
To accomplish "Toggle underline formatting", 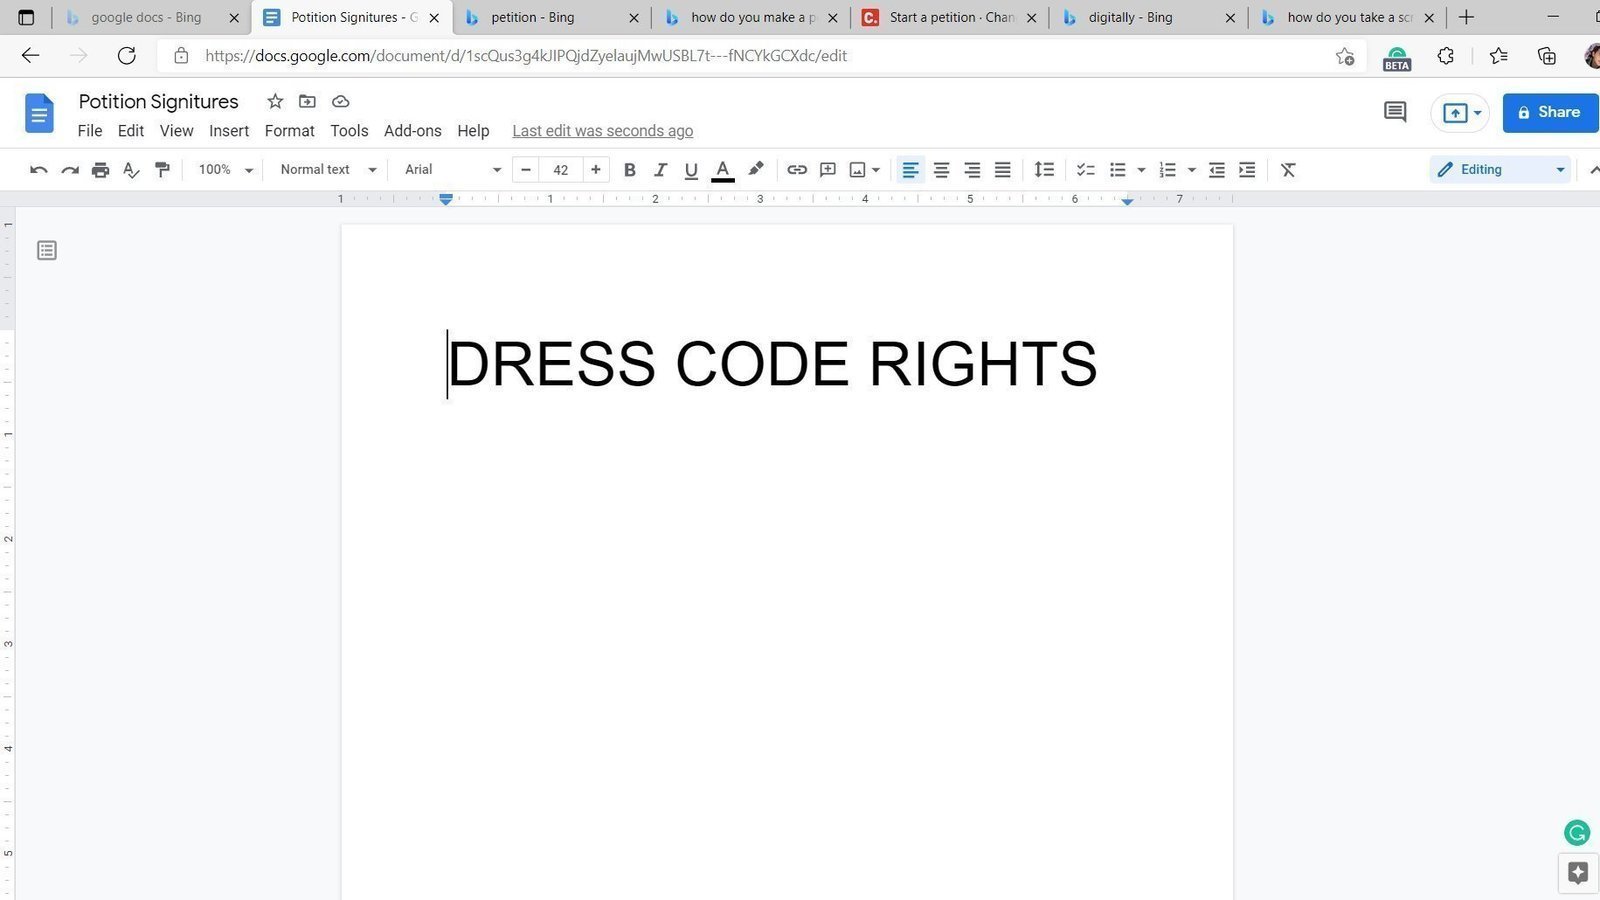I will coord(691,169).
